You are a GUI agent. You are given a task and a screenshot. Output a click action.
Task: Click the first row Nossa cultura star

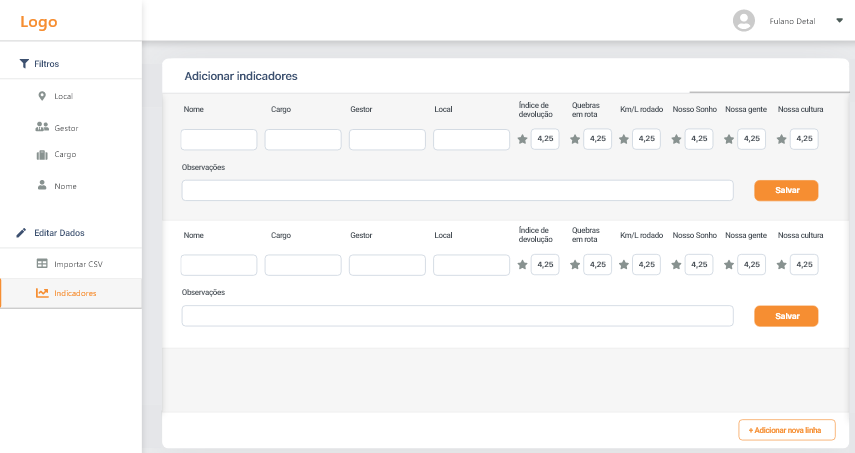click(x=781, y=139)
